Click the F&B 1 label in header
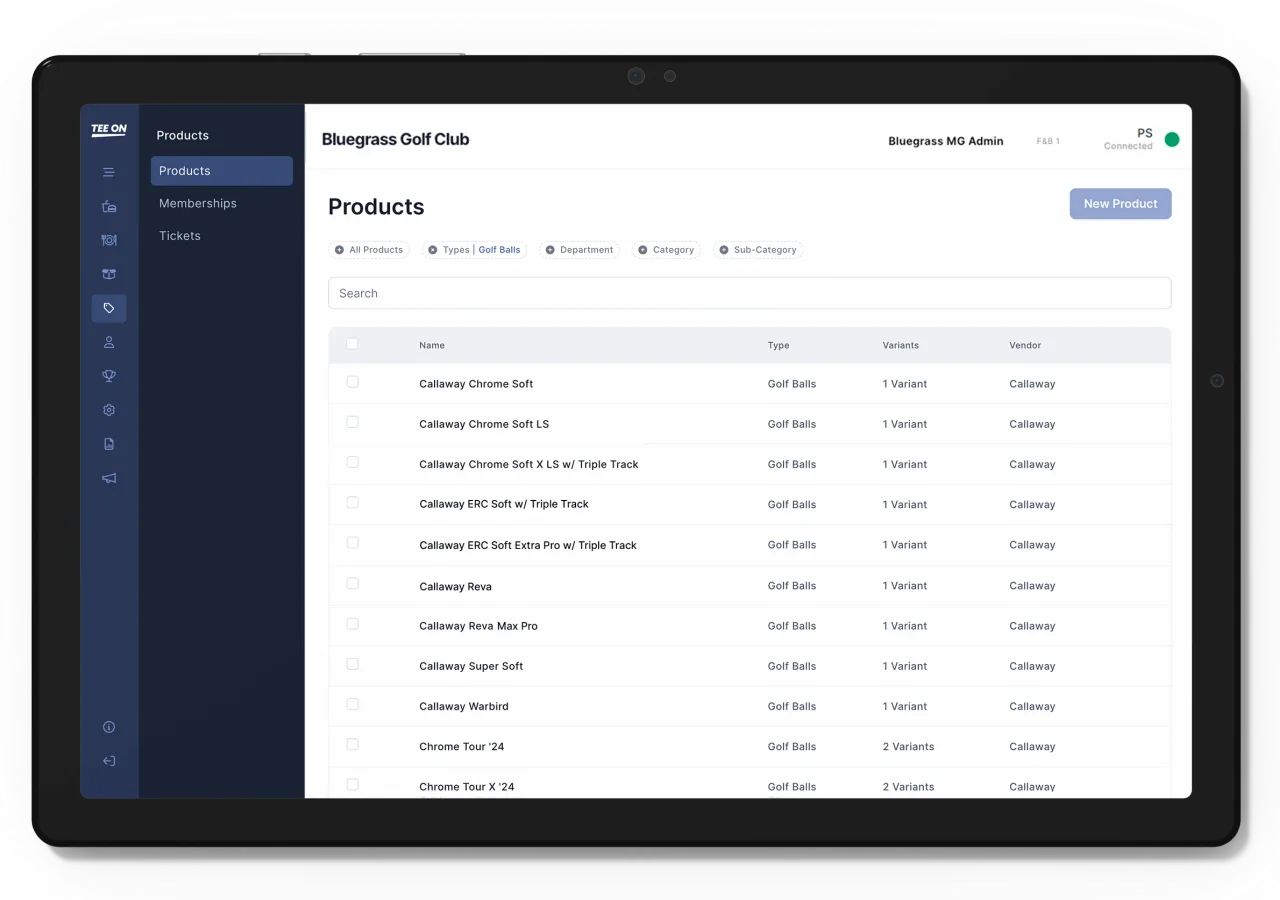 (1048, 141)
